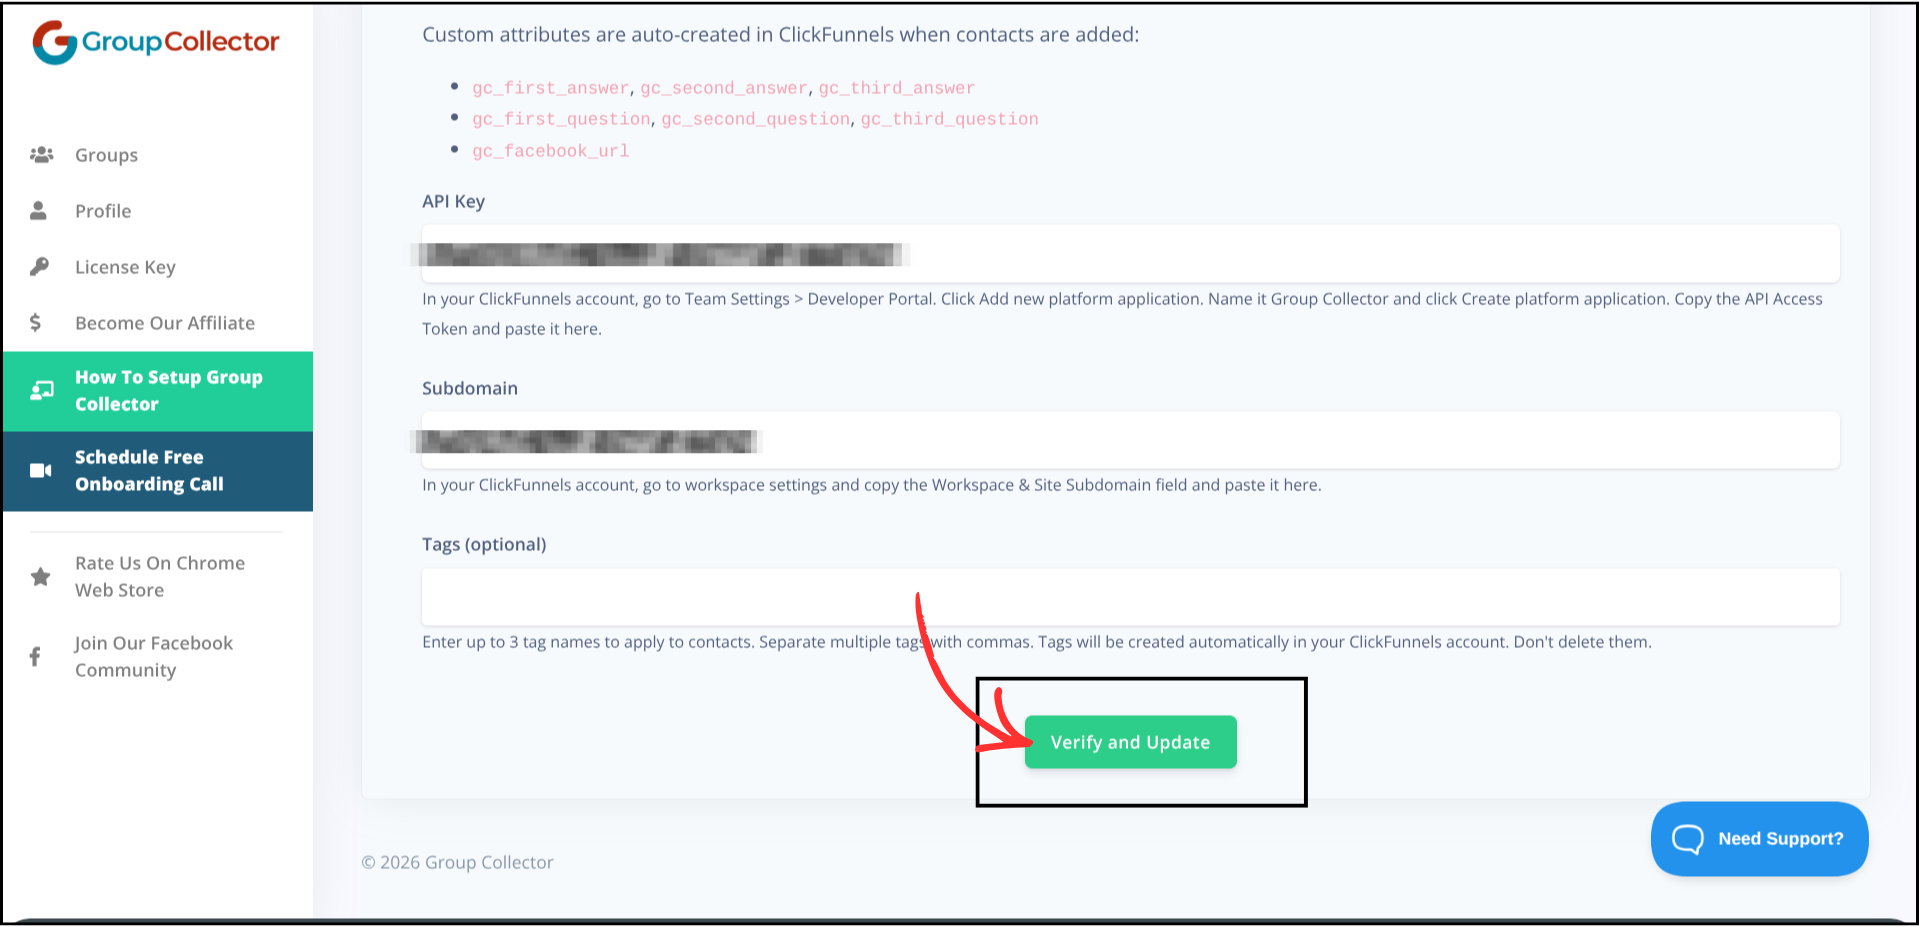Select the Groups menu item in sidebar

[x=105, y=154]
